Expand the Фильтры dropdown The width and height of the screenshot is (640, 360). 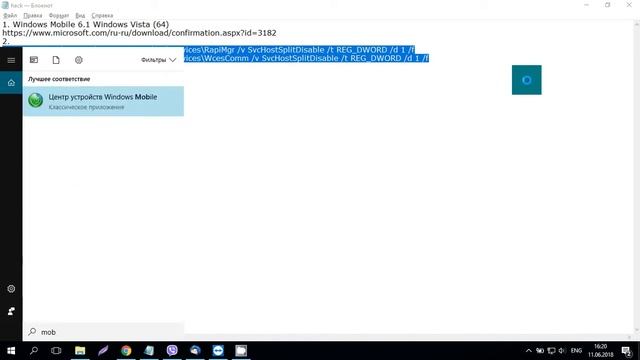point(158,60)
